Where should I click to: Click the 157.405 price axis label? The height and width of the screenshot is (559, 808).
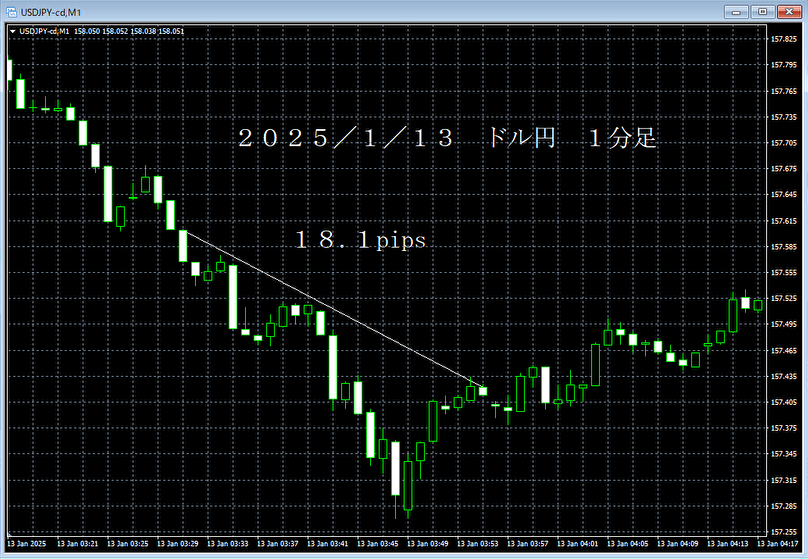[783, 402]
